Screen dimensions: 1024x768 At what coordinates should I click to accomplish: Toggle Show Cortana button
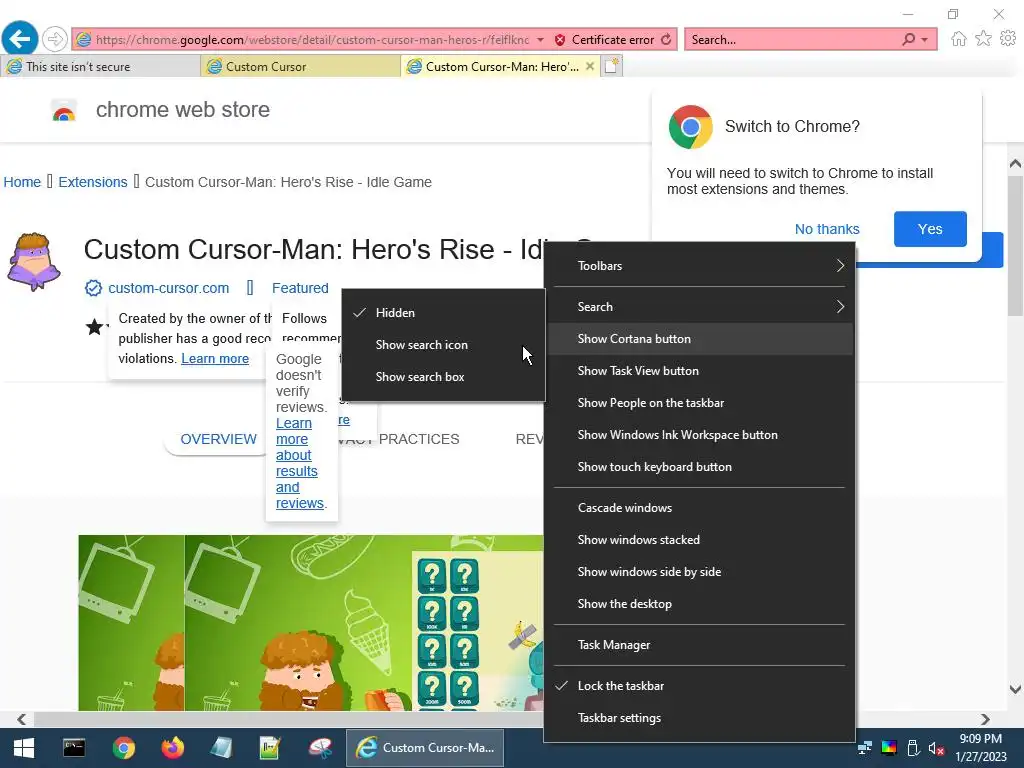pyautogui.click(x=699, y=339)
